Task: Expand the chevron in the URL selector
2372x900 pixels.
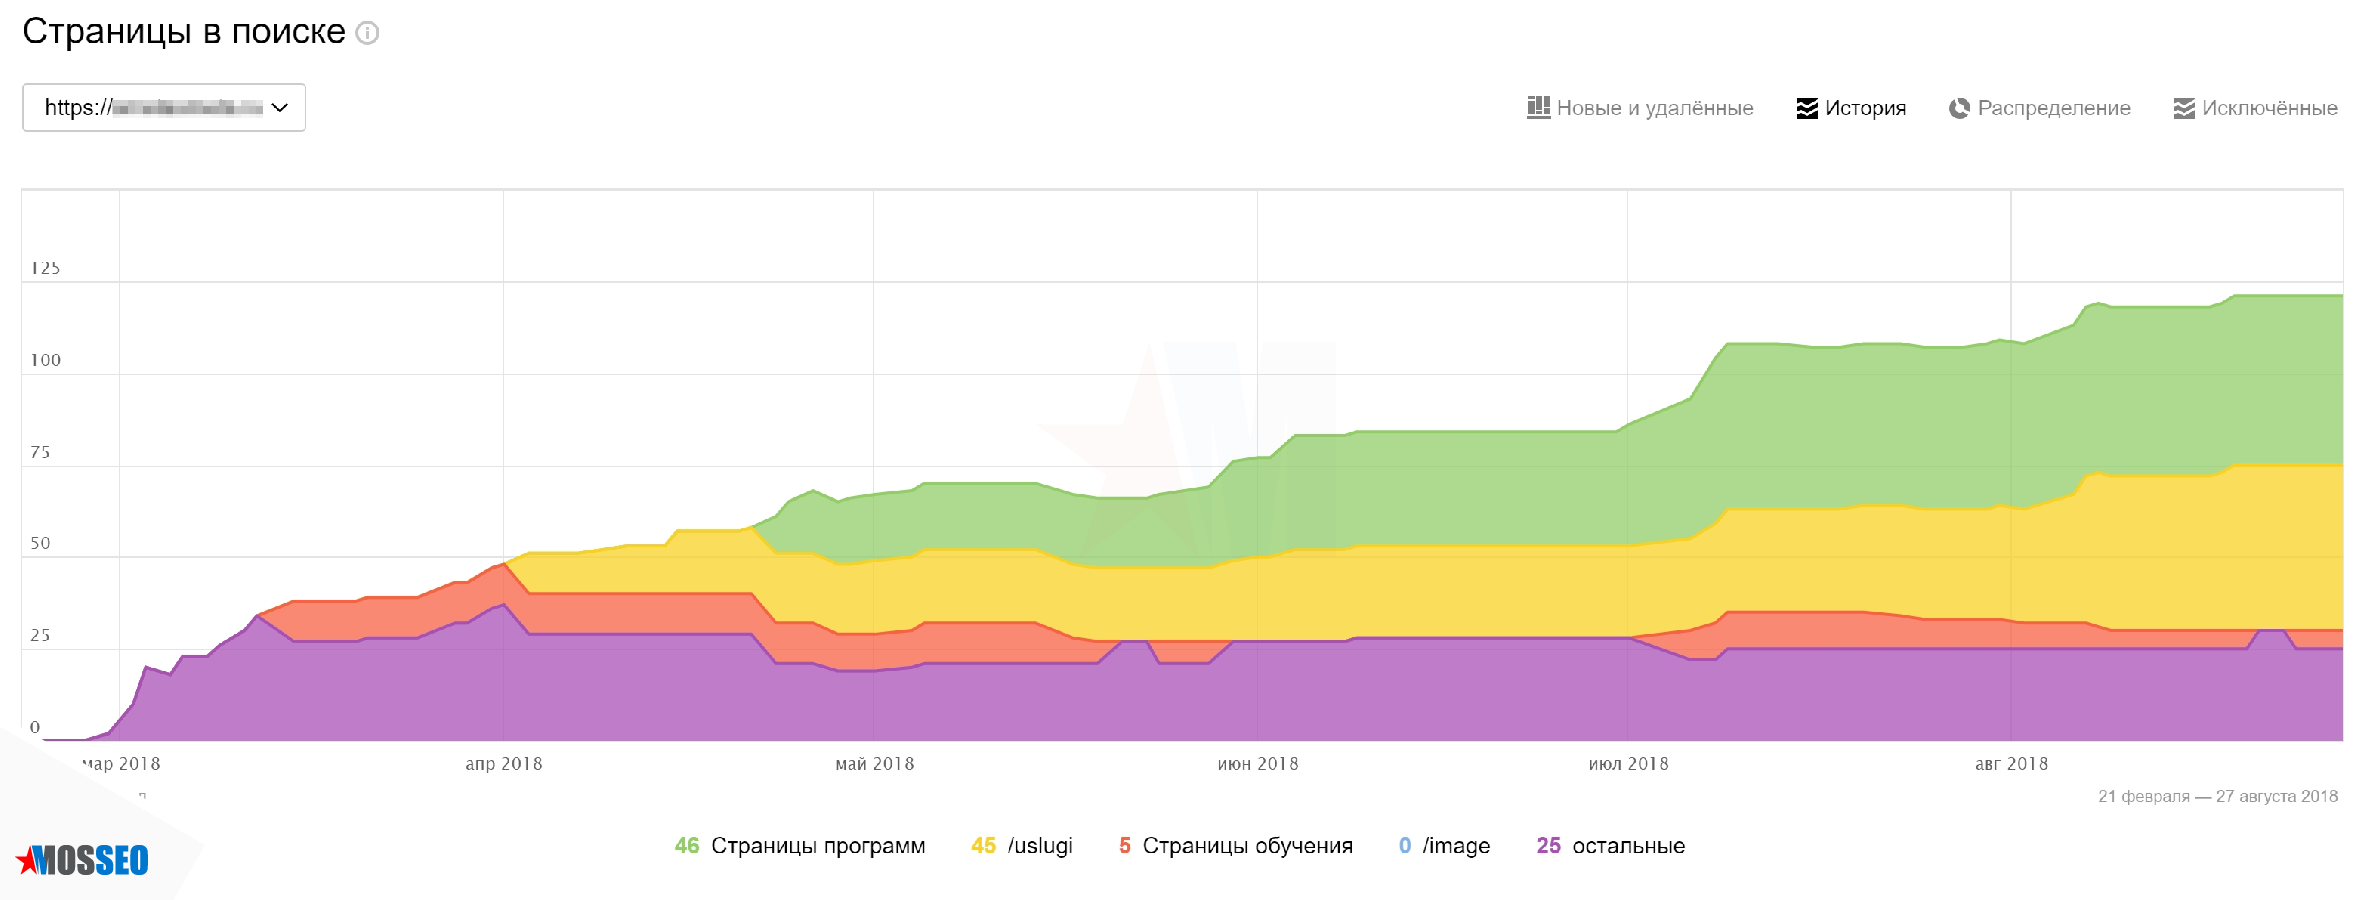Action: pos(281,108)
